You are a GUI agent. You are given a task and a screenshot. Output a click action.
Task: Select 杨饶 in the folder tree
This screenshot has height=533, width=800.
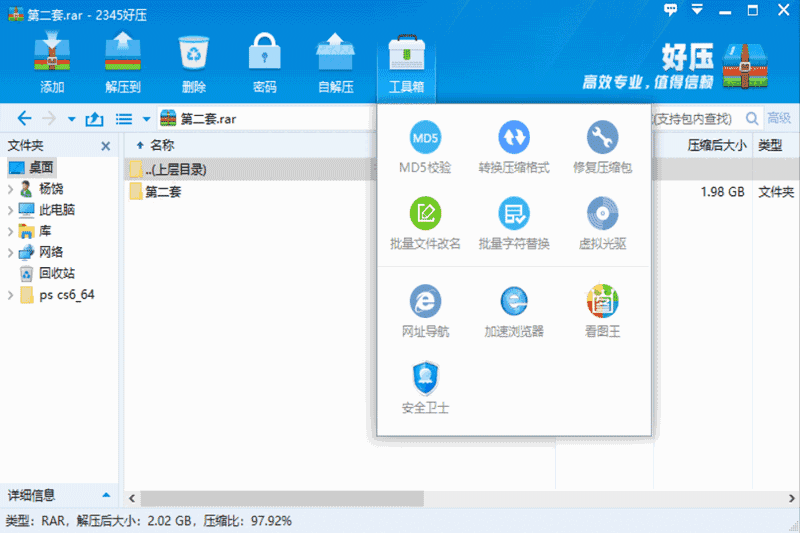pyautogui.click(x=41, y=189)
